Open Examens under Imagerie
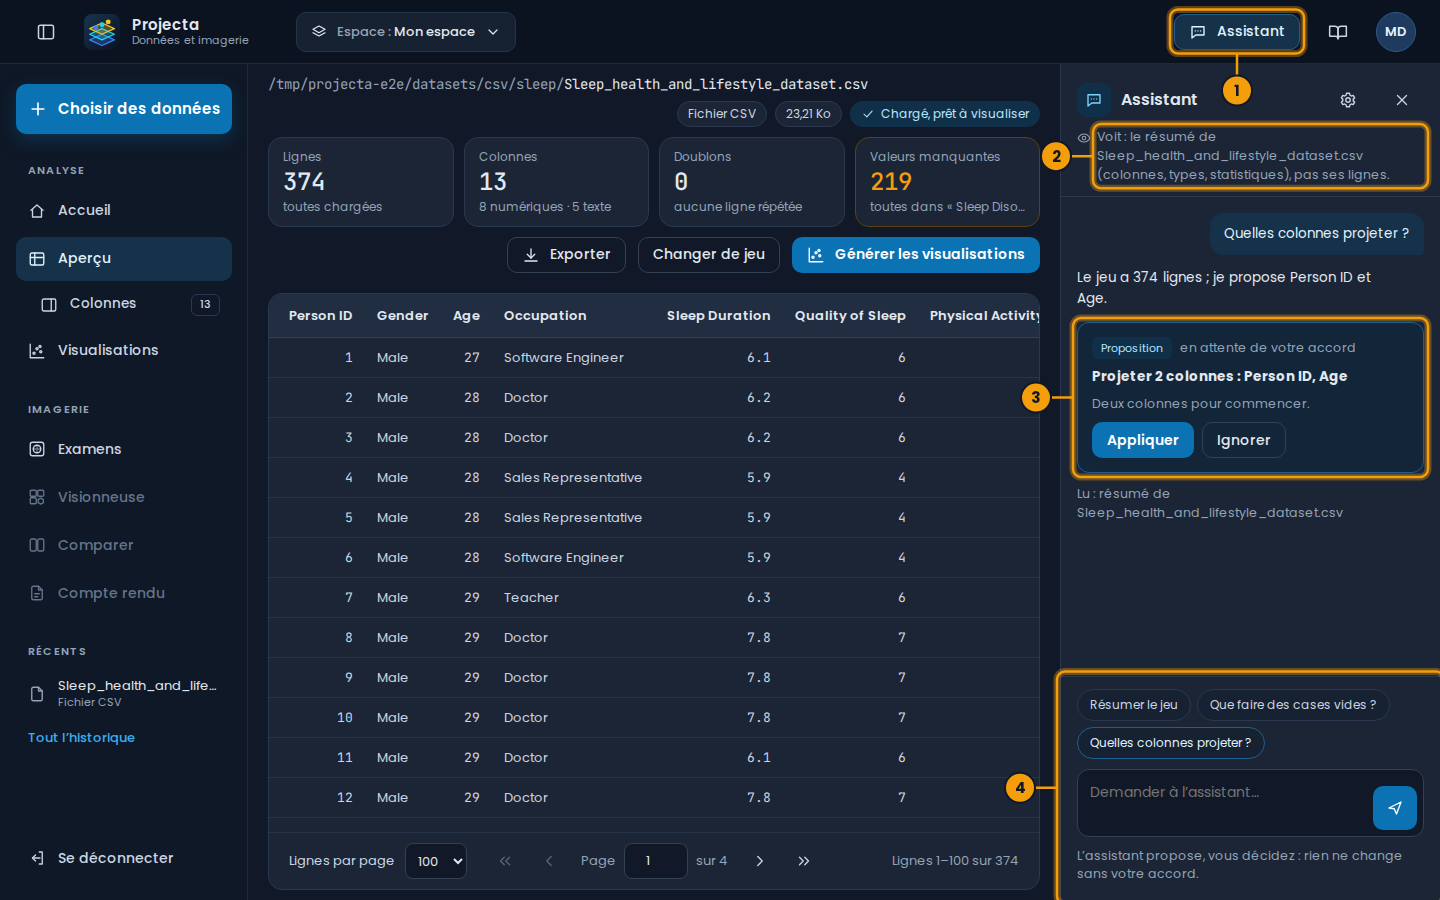 coord(124,449)
